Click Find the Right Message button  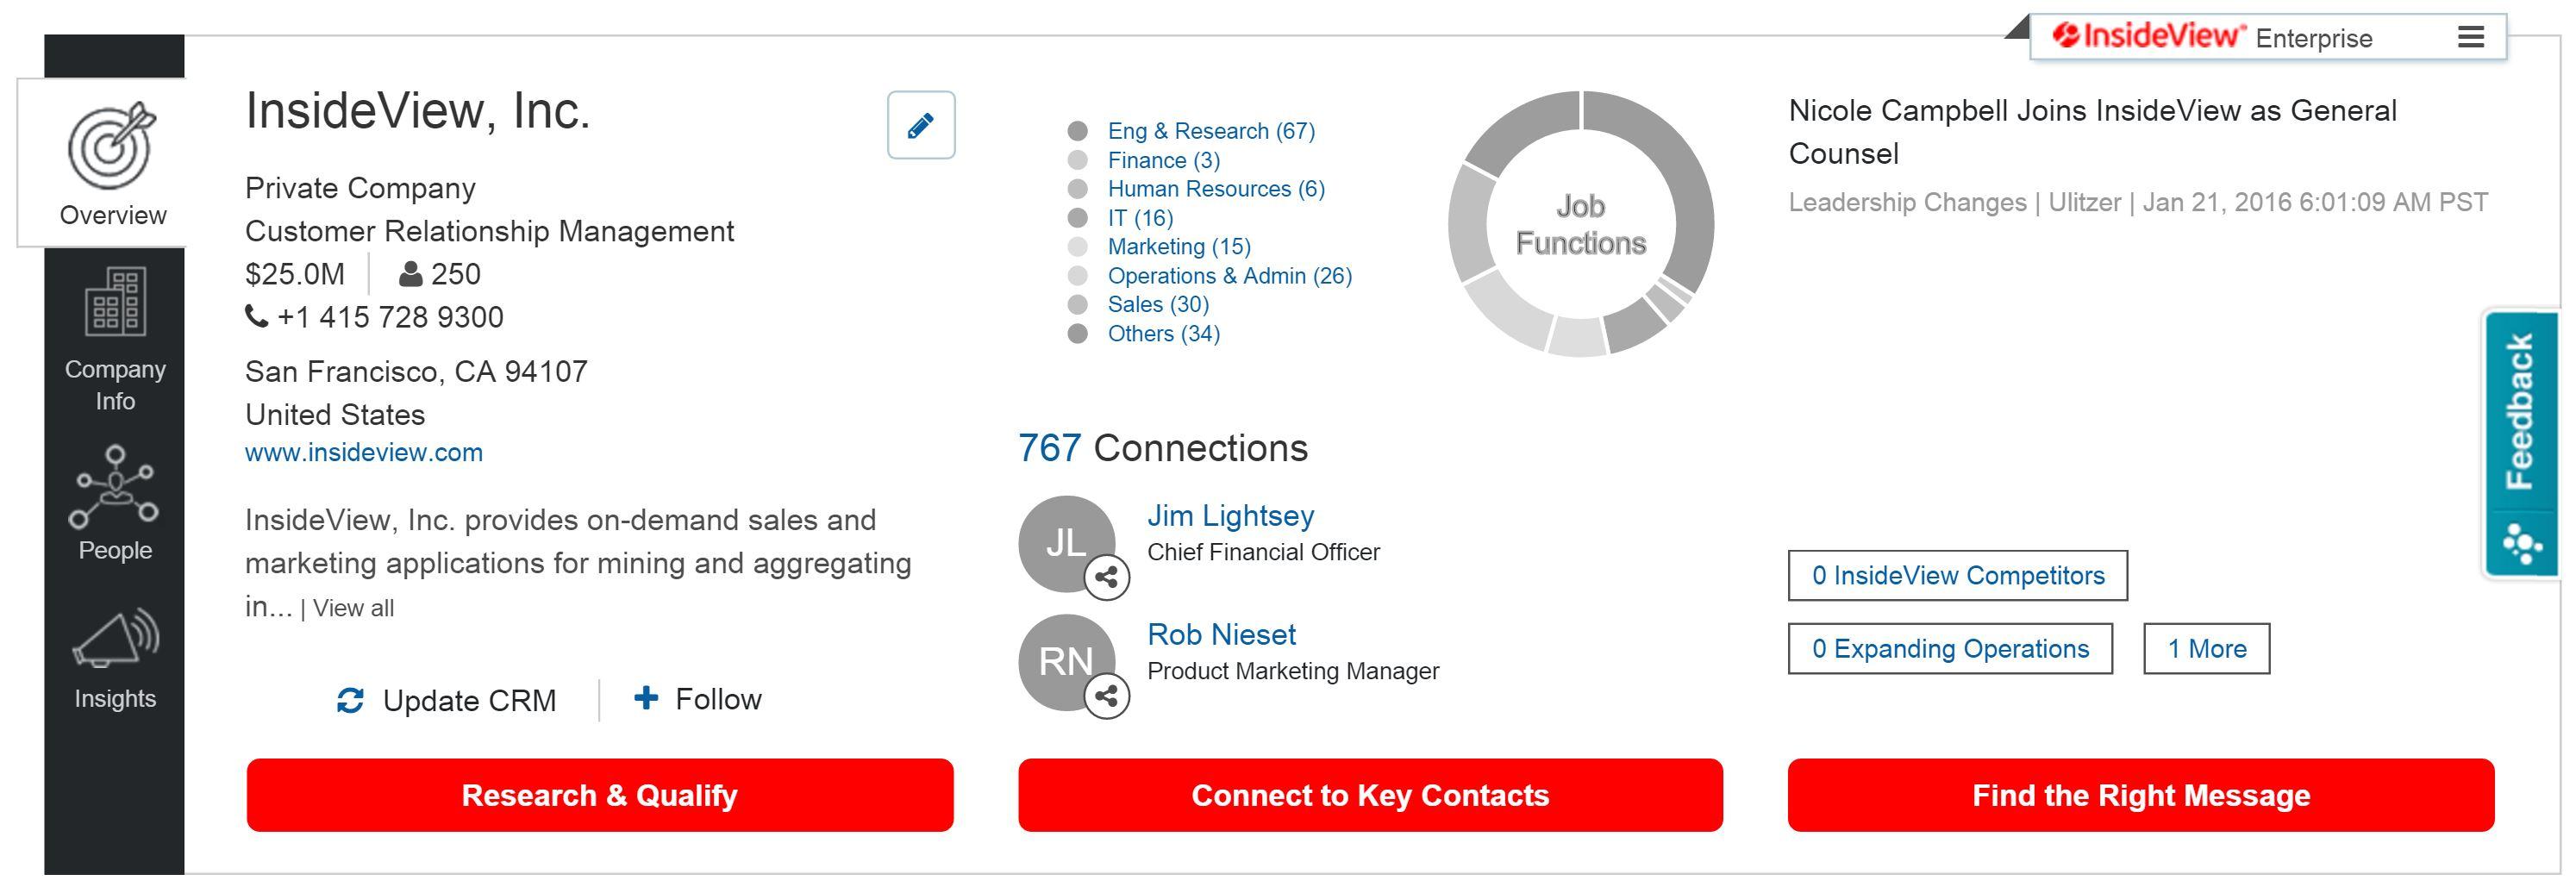click(x=2141, y=795)
